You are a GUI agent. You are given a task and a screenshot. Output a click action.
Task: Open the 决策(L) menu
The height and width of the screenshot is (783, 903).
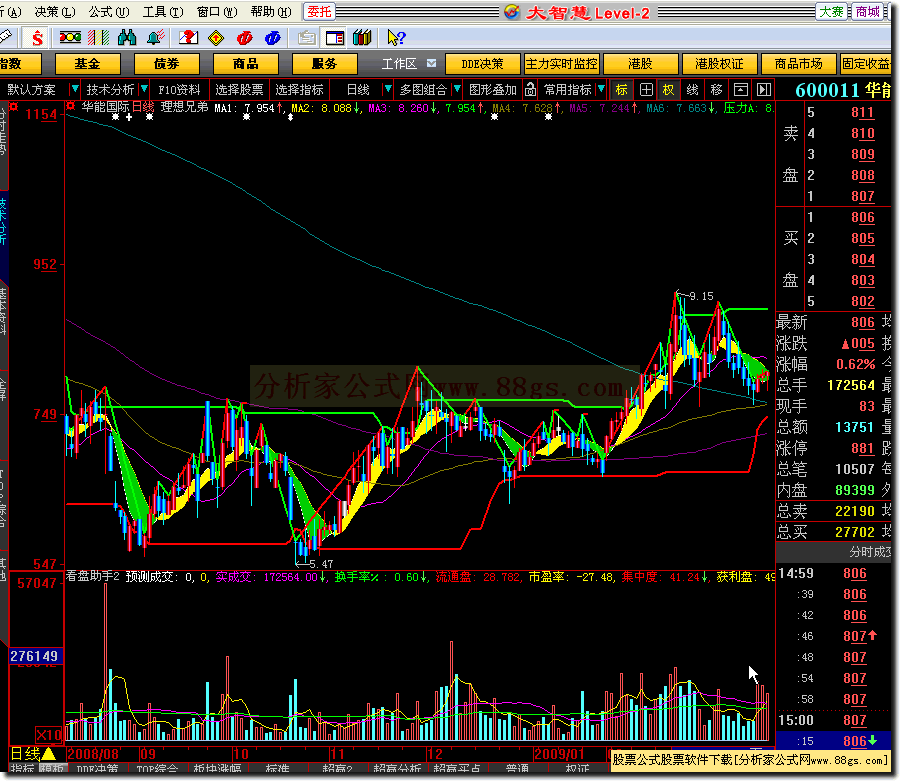point(55,12)
